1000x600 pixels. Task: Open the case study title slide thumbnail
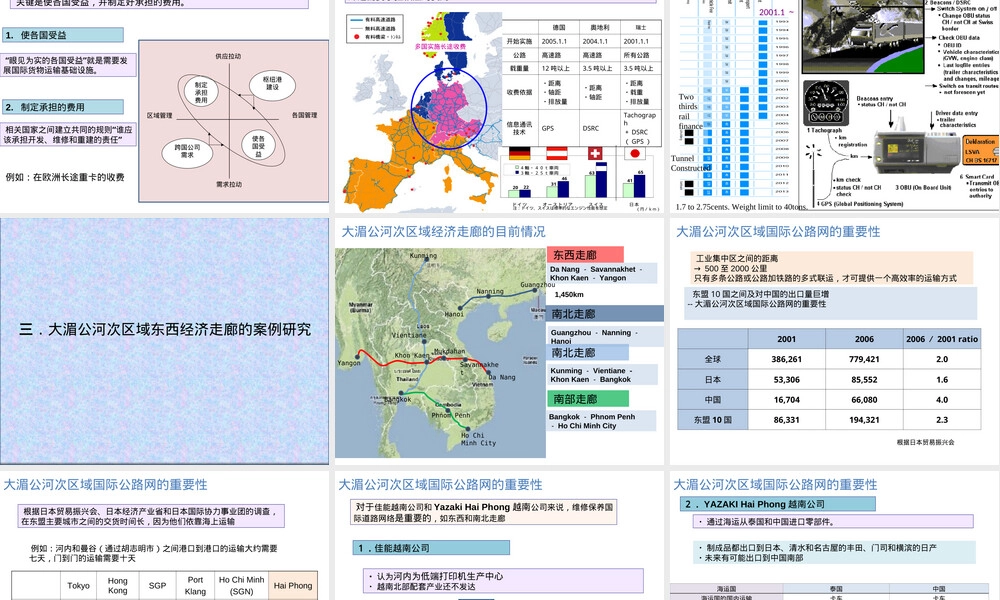point(165,341)
